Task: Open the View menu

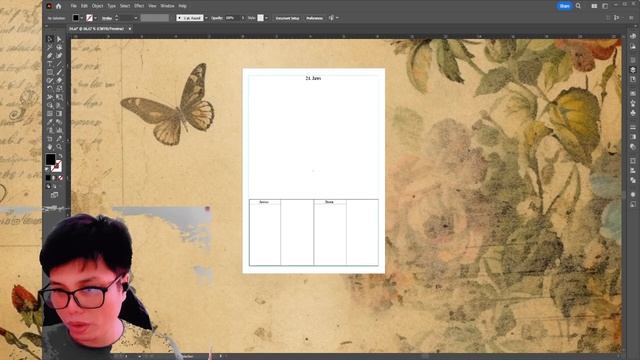Action: [152, 6]
